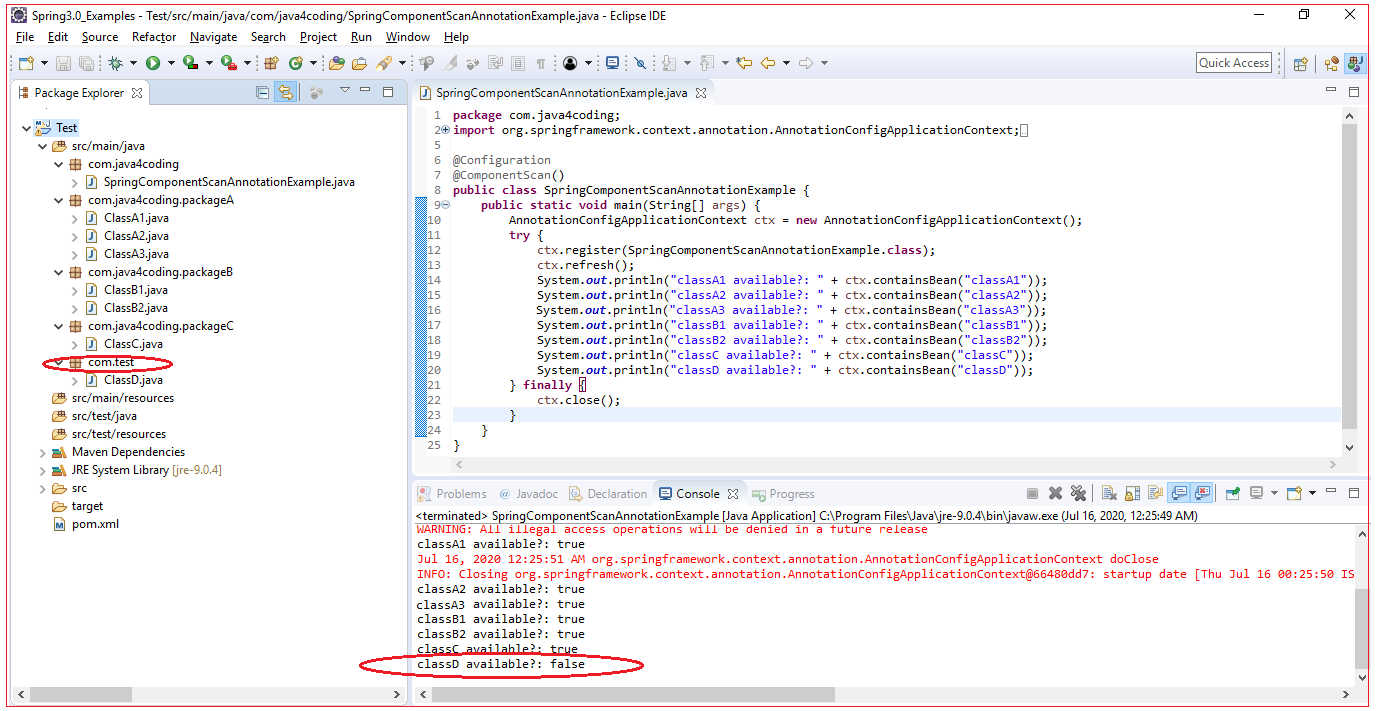The height and width of the screenshot is (711, 1377).
Task: Switch to the Progress tab
Action: pos(783,493)
